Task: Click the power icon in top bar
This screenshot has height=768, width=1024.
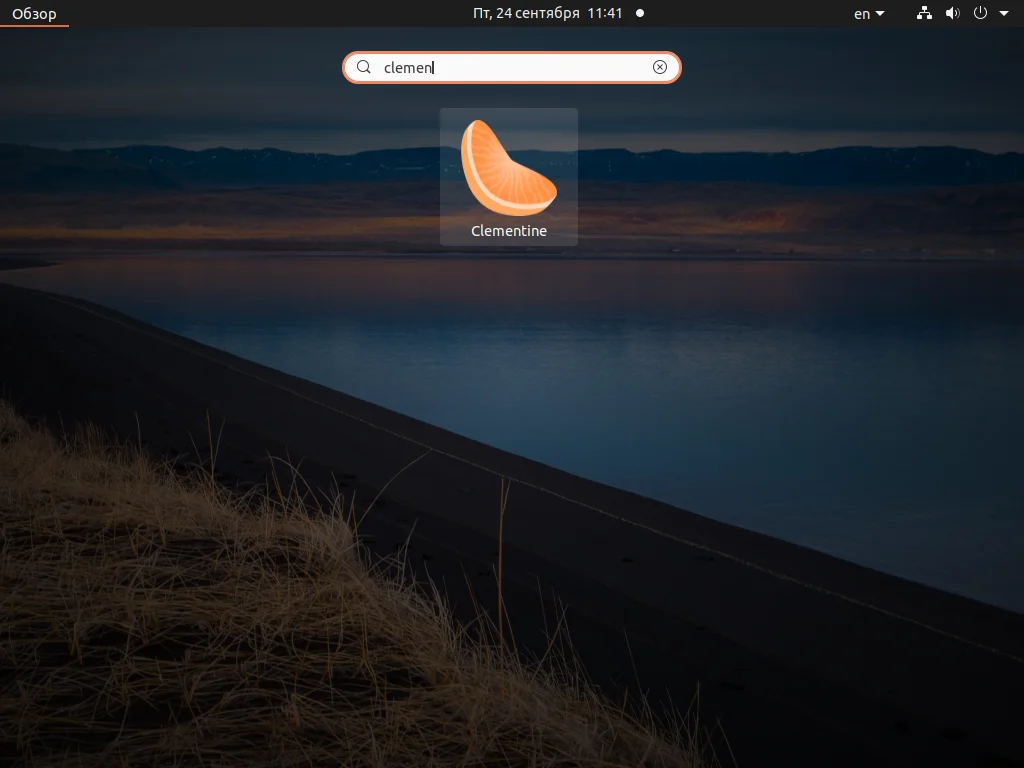Action: (980, 13)
